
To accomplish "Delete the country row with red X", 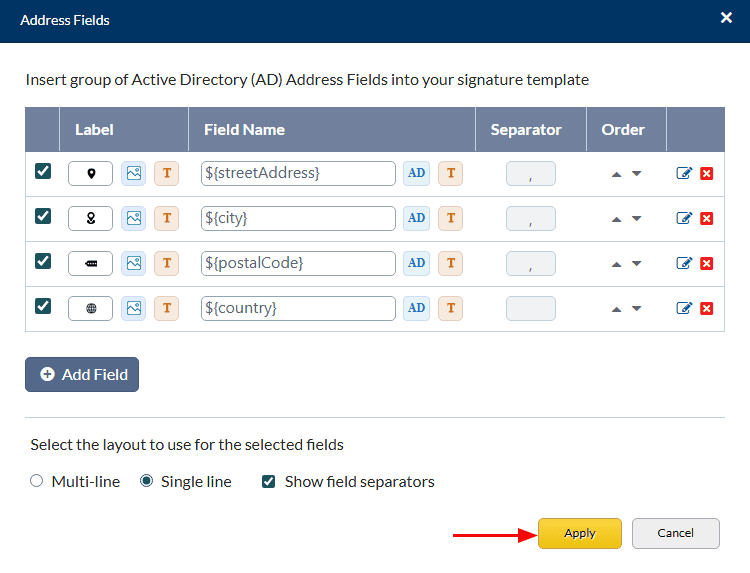I will [707, 308].
